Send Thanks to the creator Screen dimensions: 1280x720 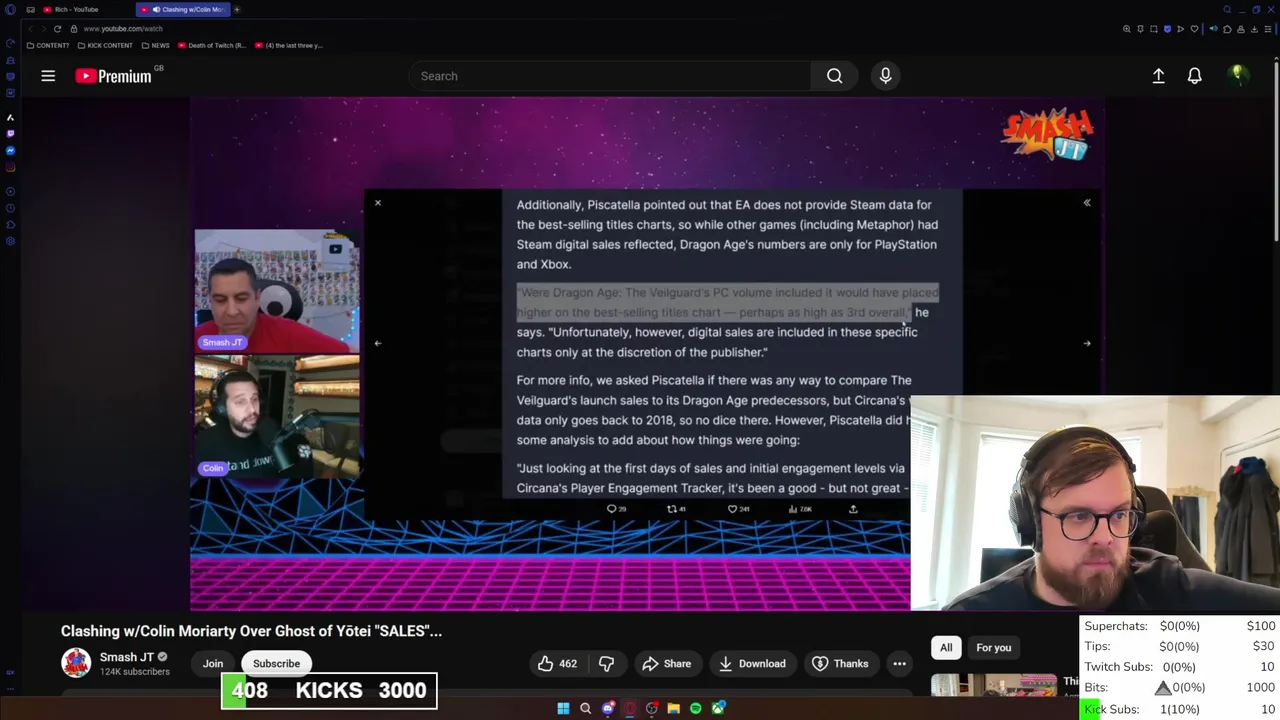point(839,664)
